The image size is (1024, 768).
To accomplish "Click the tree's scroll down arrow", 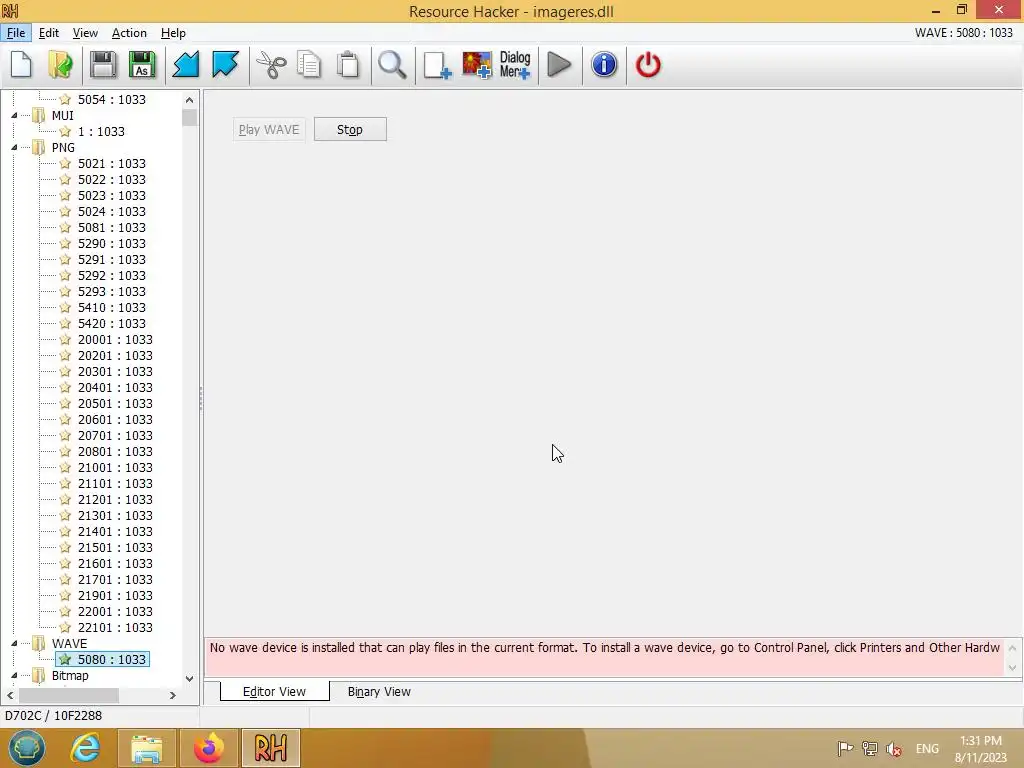I will (189, 679).
